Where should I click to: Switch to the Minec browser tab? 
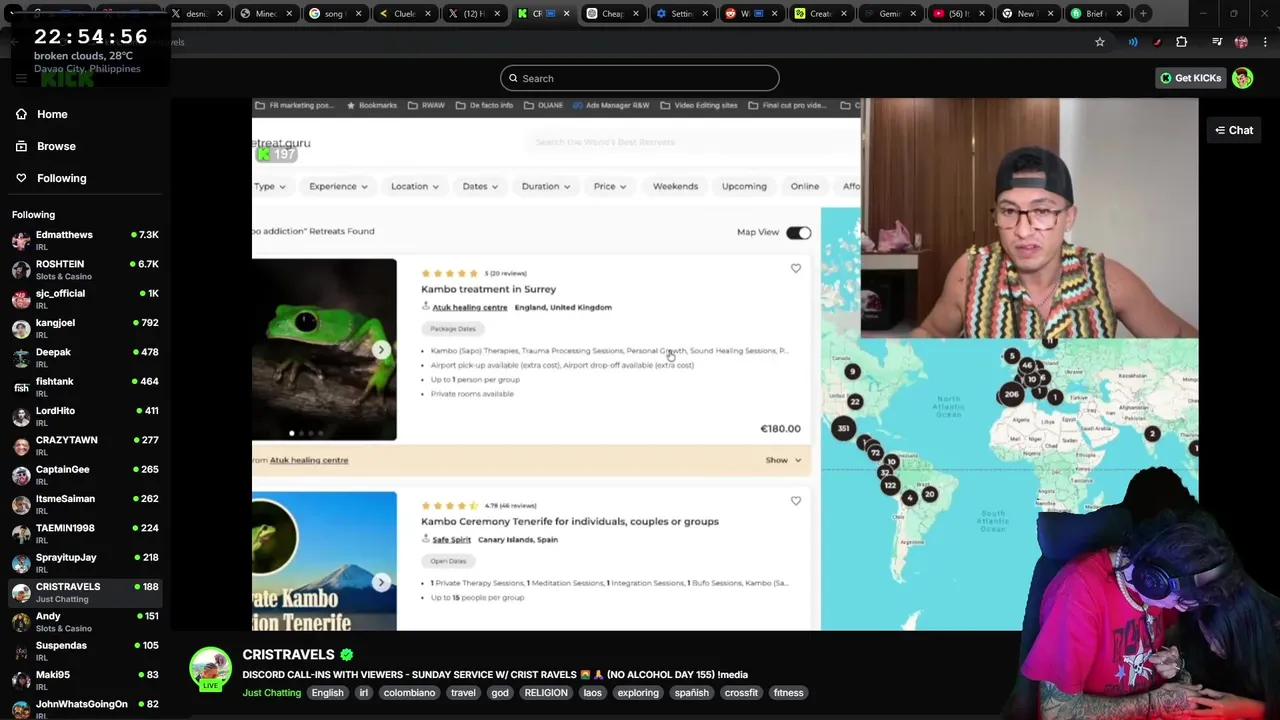(x=265, y=13)
